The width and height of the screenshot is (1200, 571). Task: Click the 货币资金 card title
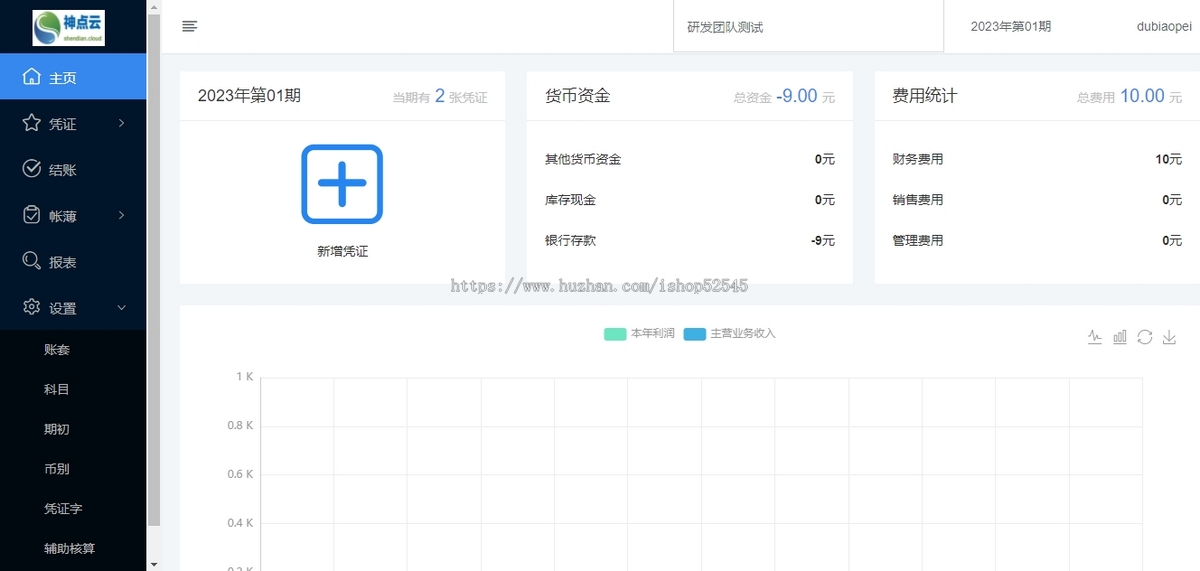(578, 96)
